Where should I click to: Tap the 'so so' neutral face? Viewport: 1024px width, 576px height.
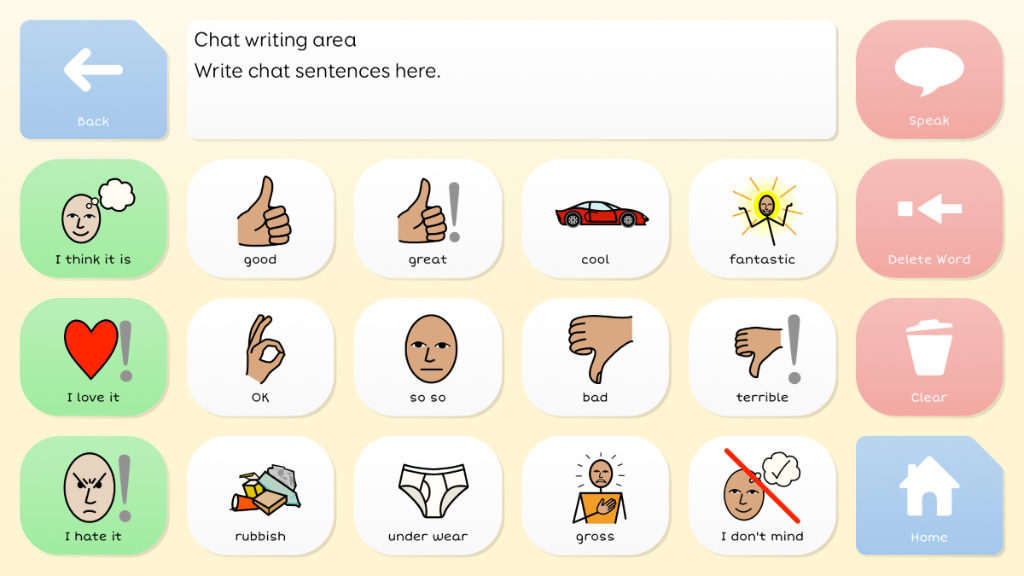point(428,357)
